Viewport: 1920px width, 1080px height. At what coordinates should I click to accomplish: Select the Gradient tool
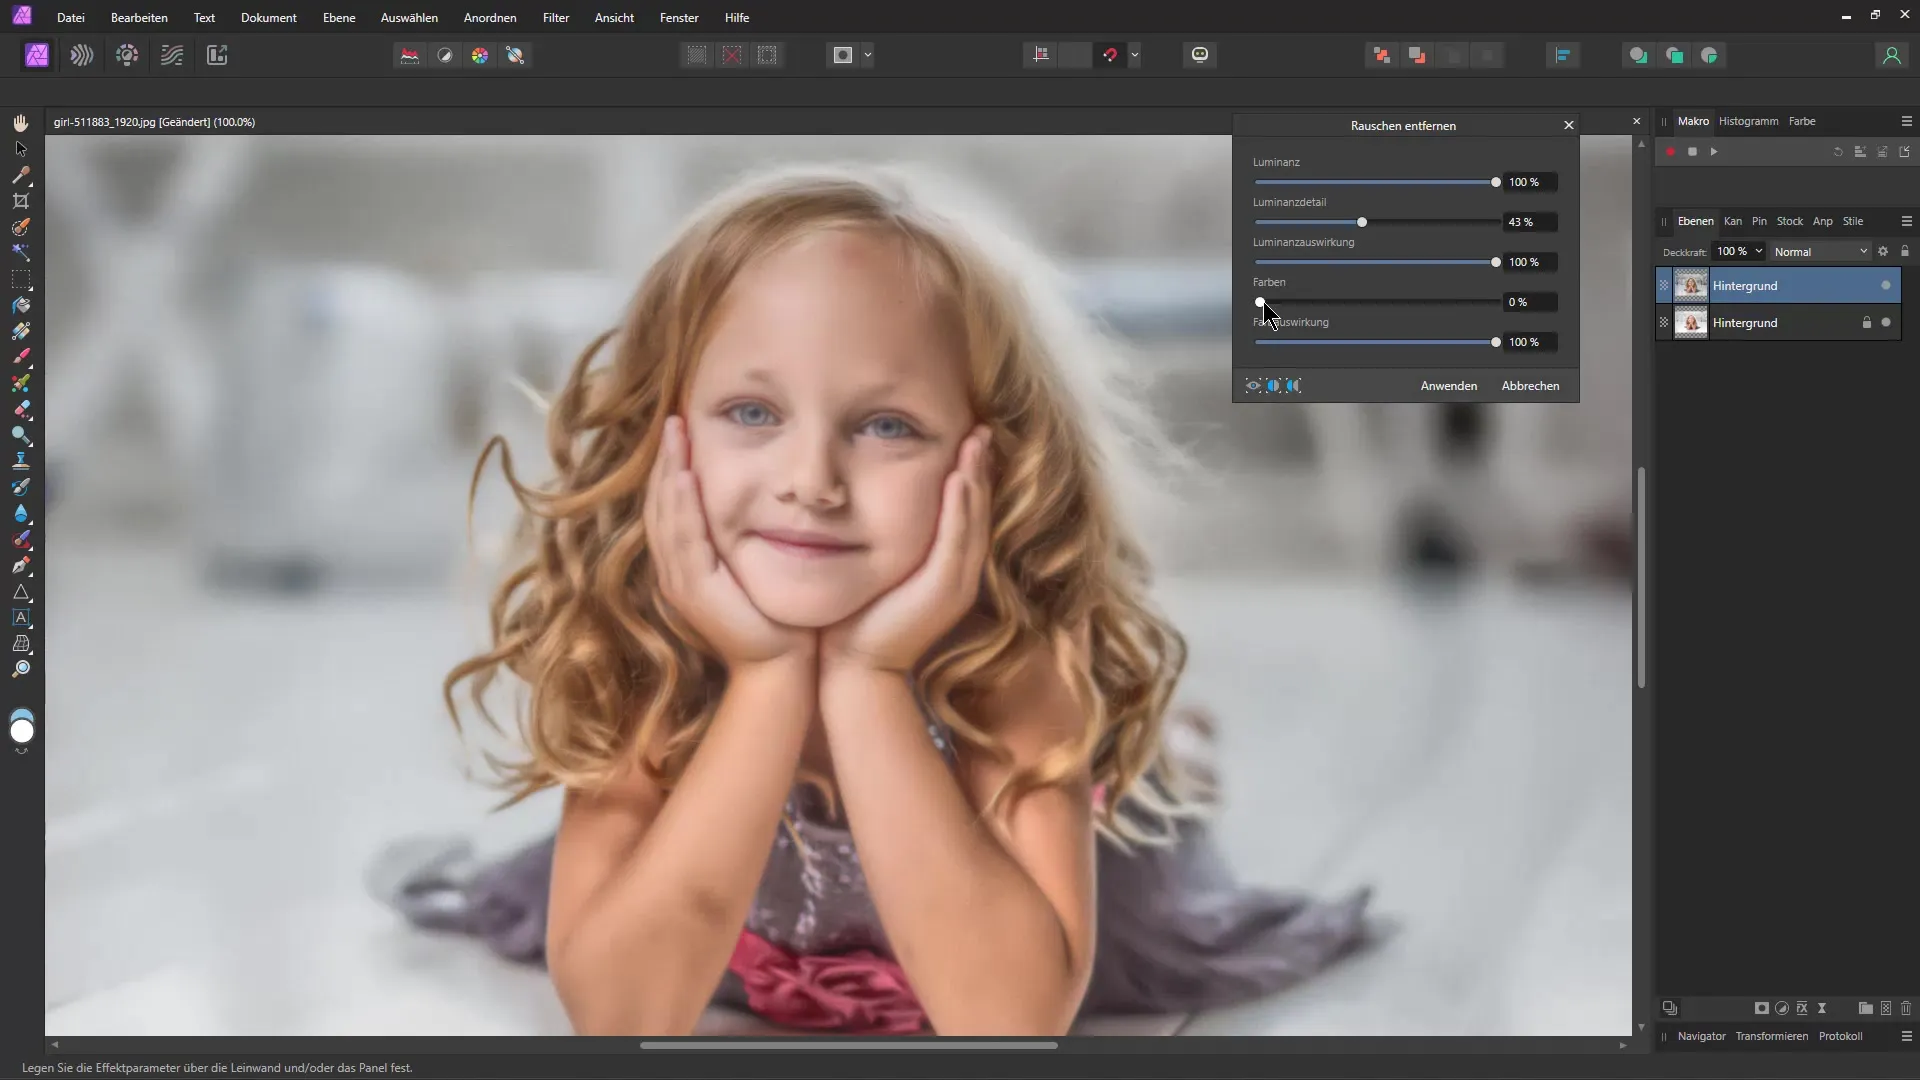pyautogui.click(x=21, y=331)
